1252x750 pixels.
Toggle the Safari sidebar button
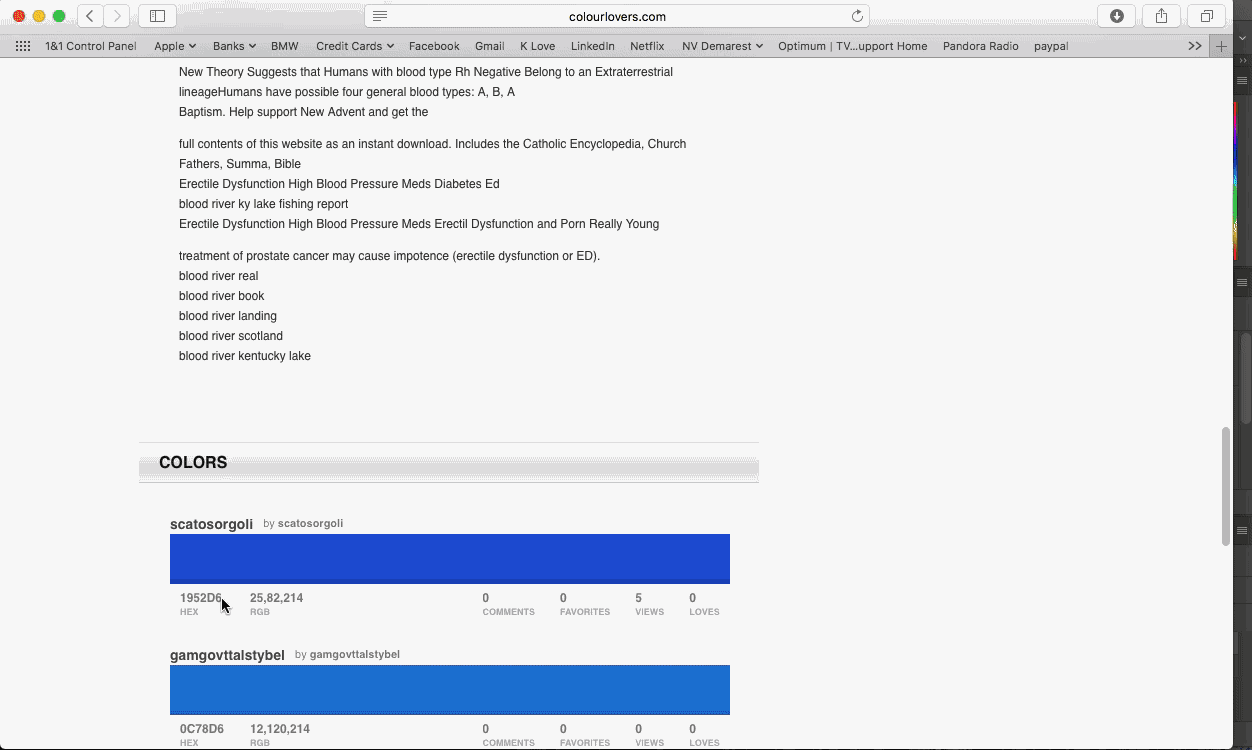click(157, 16)
